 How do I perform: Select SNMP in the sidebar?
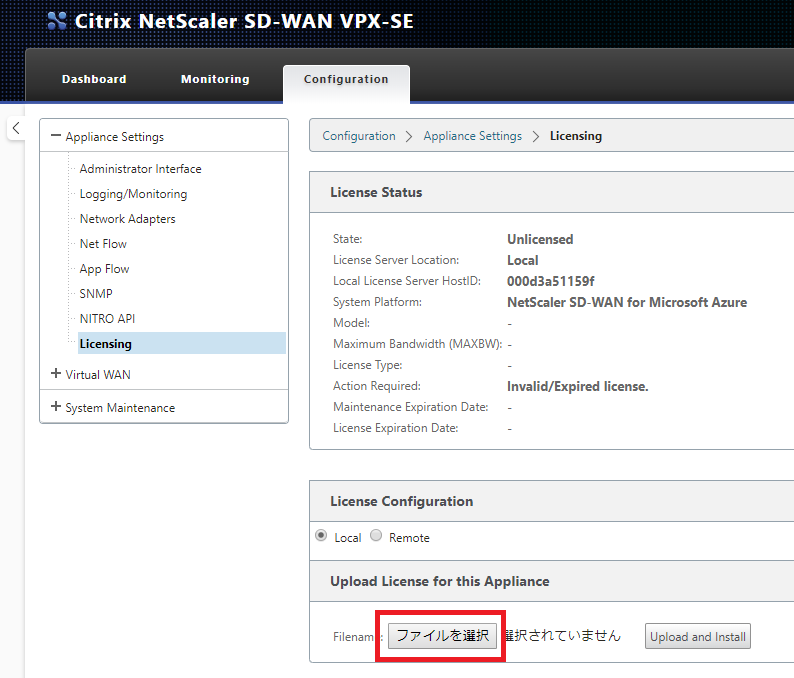(96, 294)
